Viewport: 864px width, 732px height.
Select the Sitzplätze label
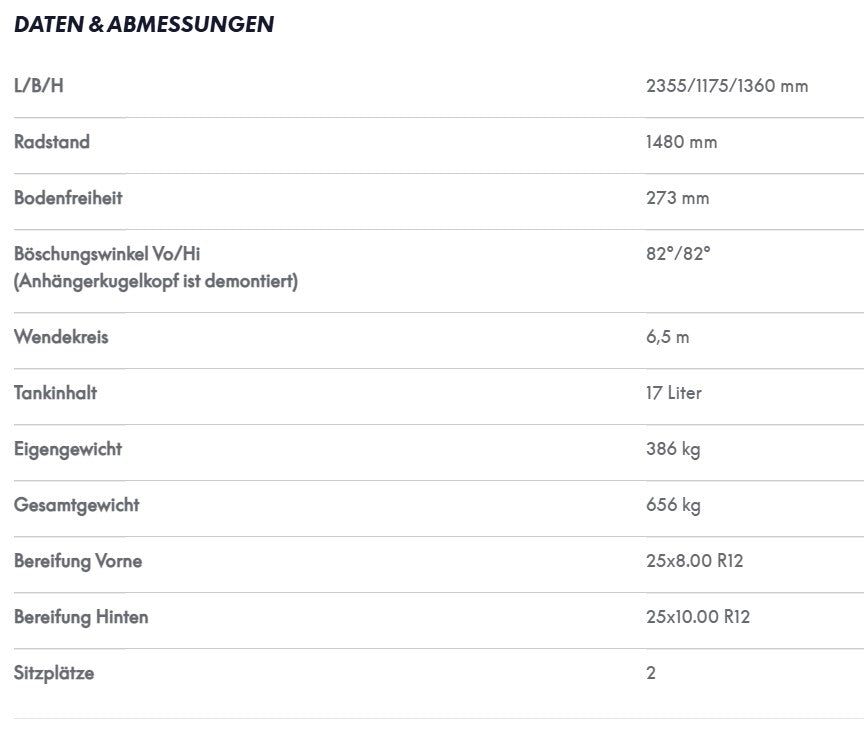54,673
